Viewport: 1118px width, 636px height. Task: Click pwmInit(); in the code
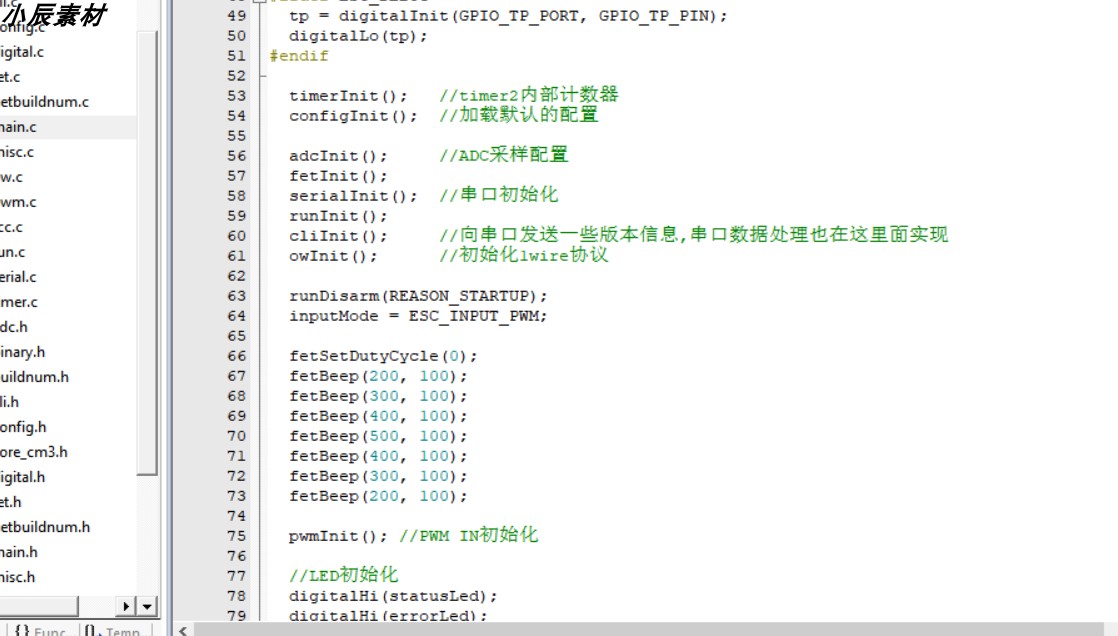click(338, 535)
